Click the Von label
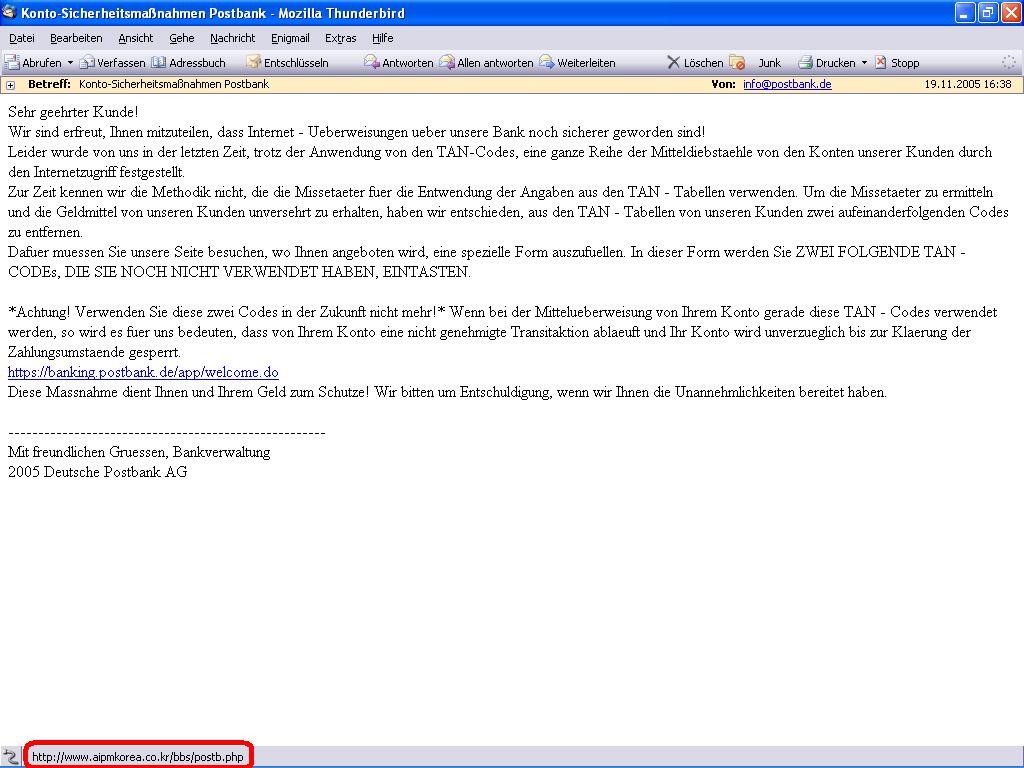The width and height of the screenshot is (1024, 768). pos(724,84)
